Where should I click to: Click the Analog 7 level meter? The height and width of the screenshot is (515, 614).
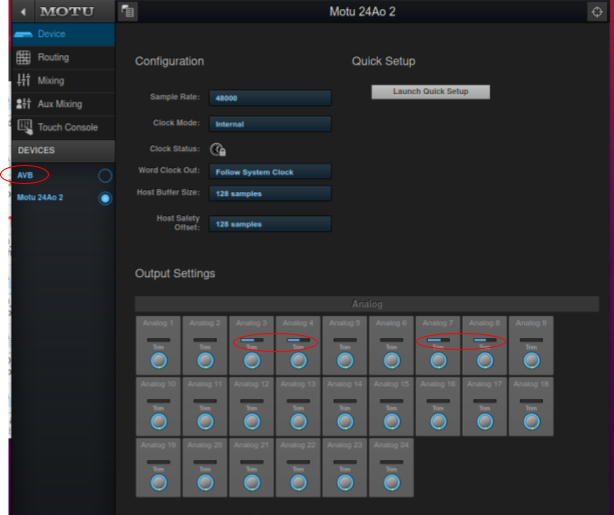click(438, 340)
